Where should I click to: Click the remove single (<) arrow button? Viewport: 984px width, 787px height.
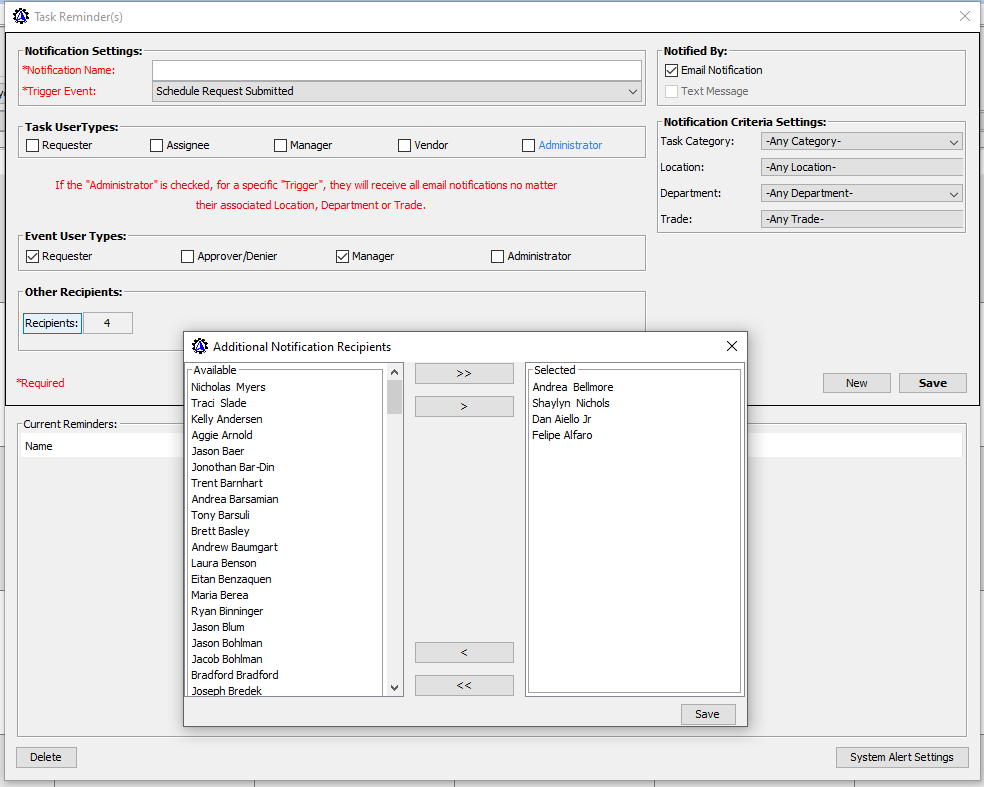[x=464, y=653]
